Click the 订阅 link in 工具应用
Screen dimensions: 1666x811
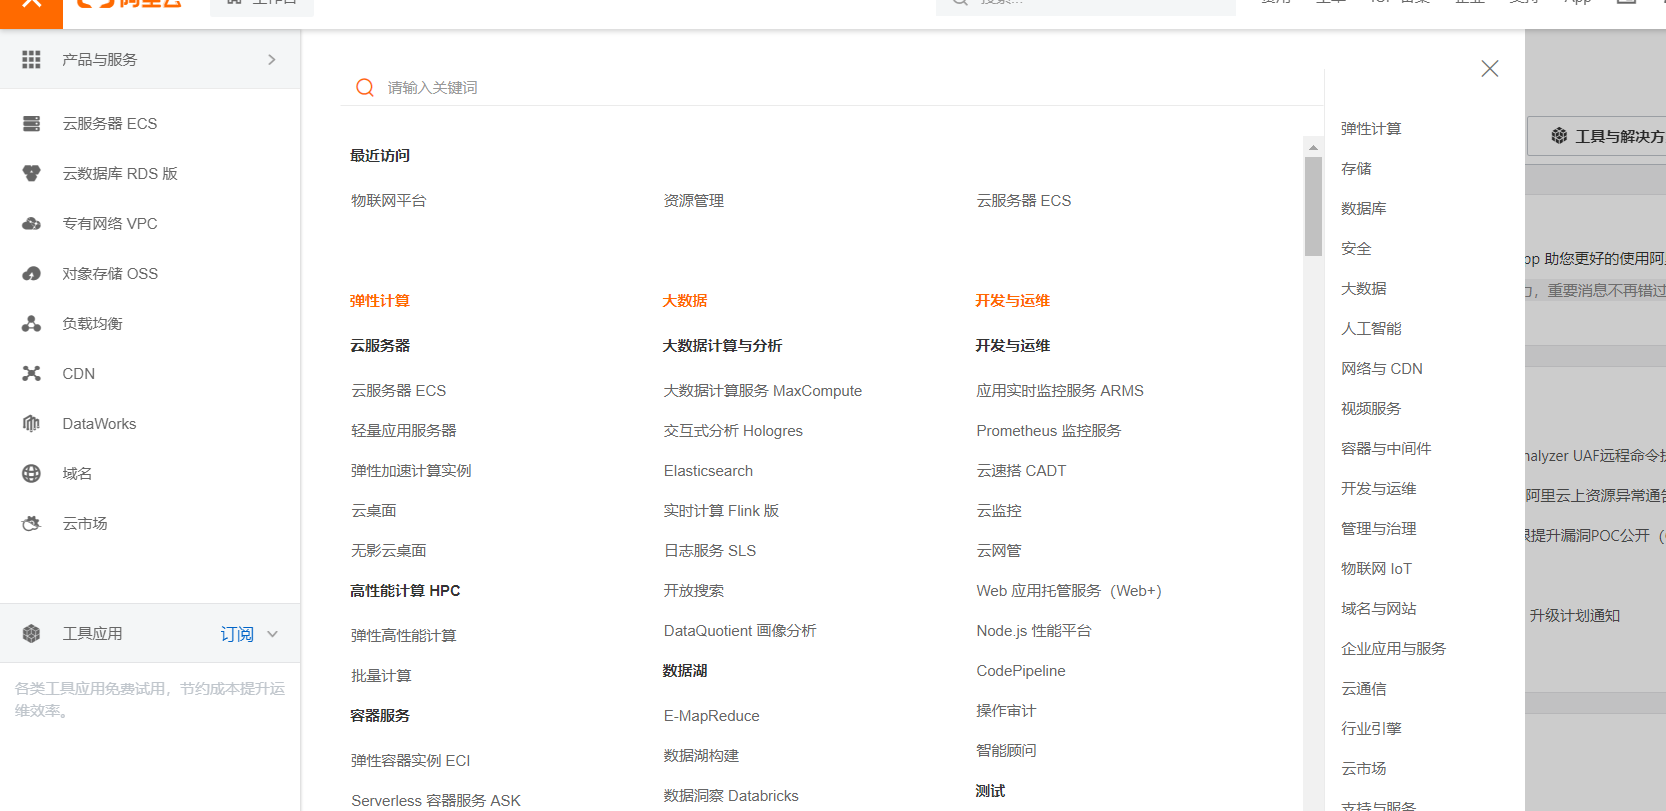pos(237,634)
